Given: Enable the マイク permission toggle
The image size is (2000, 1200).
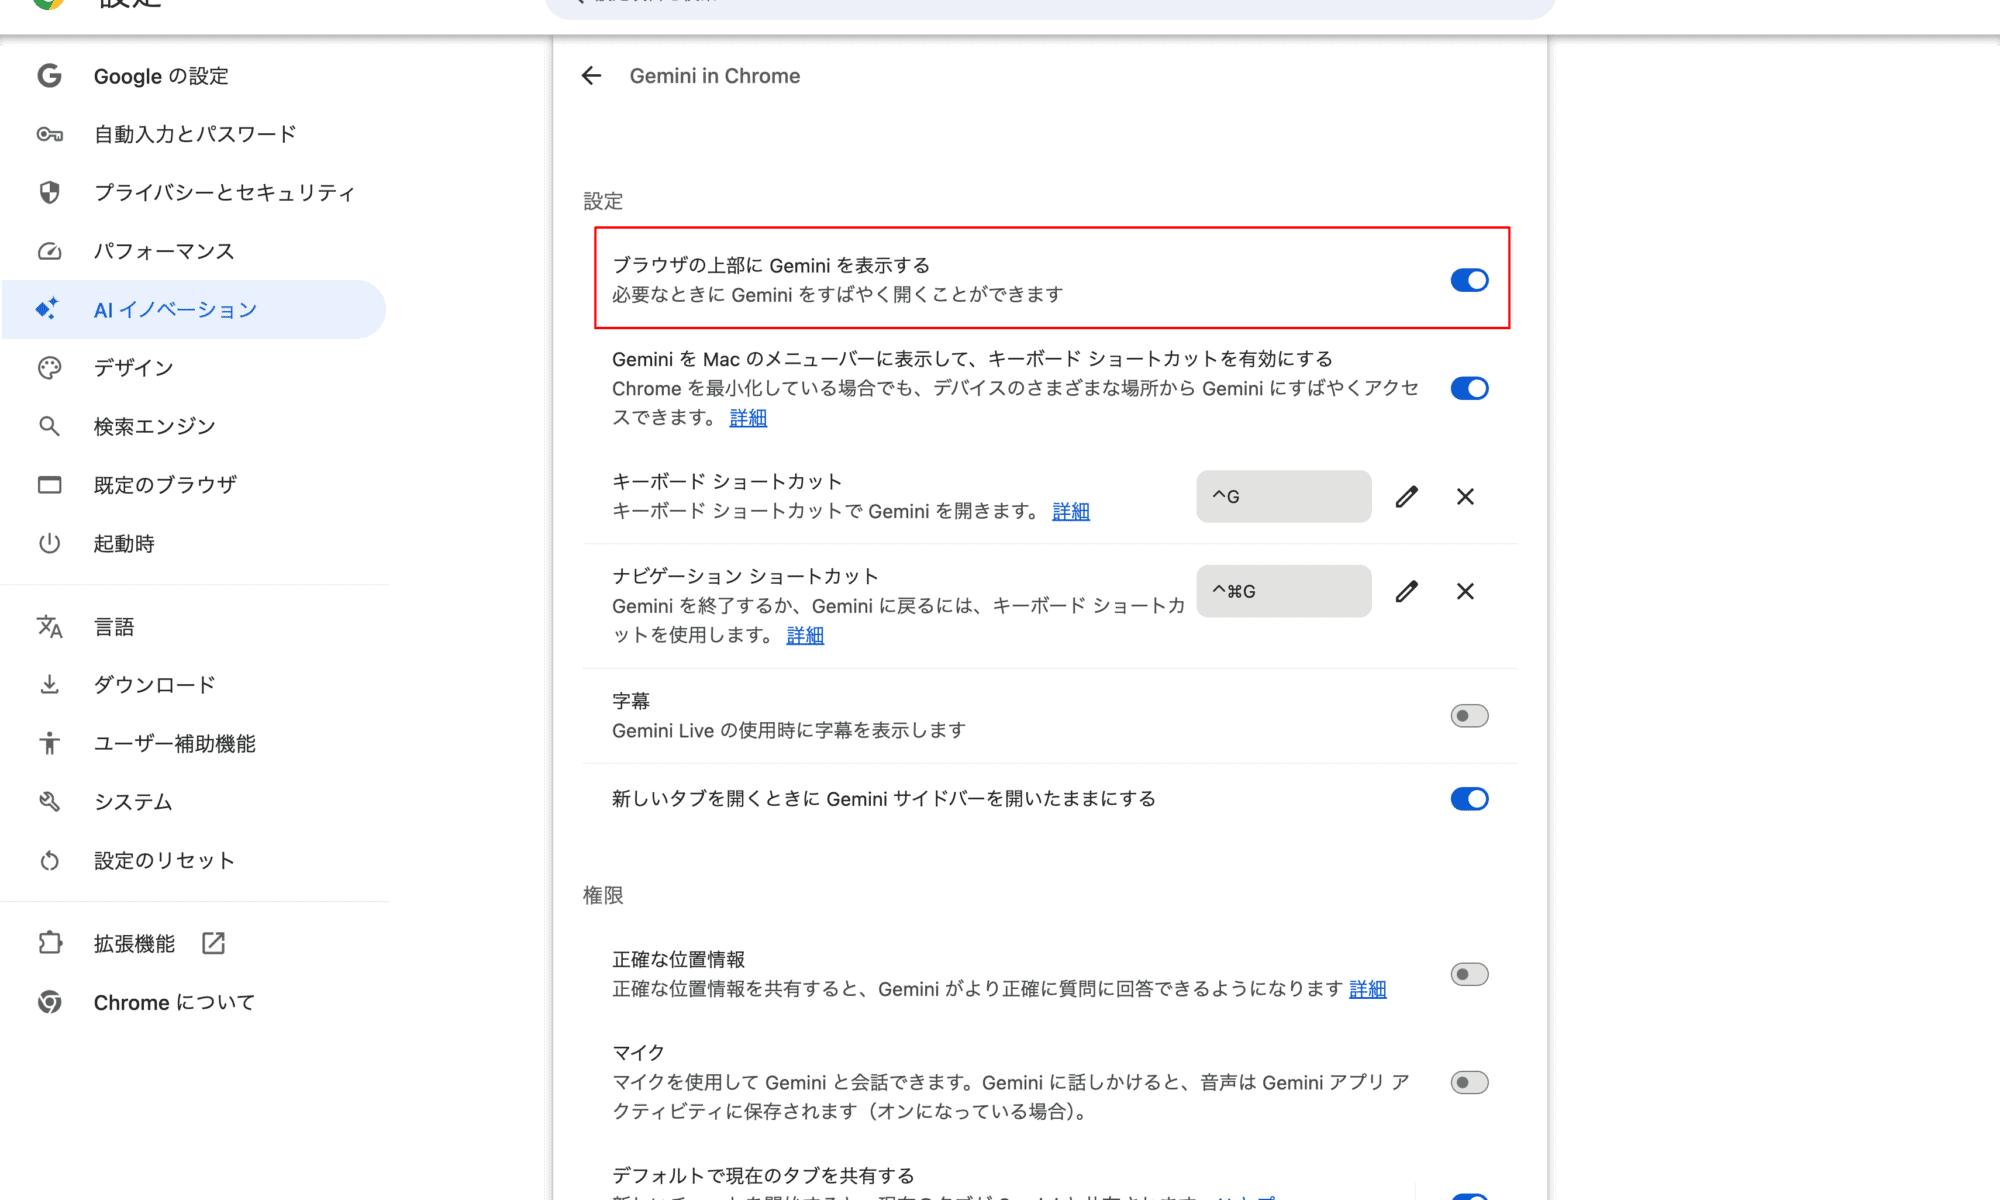Looking at the screenshot, I should click(1469, 1082).
